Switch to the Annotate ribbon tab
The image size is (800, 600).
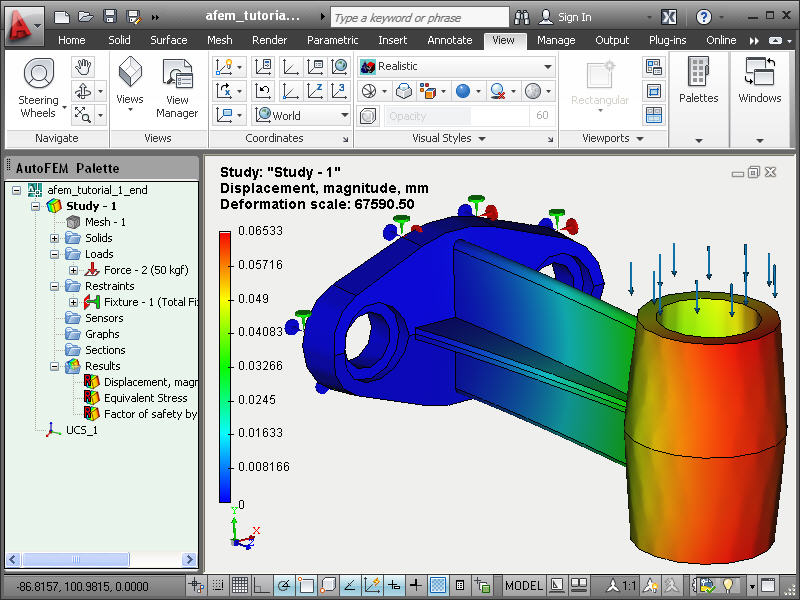[449, 40]
